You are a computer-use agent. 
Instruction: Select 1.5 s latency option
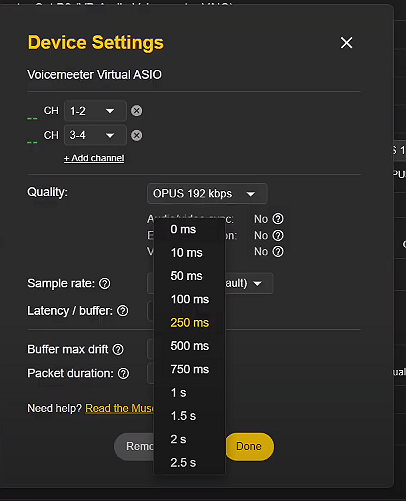(189, 416)
